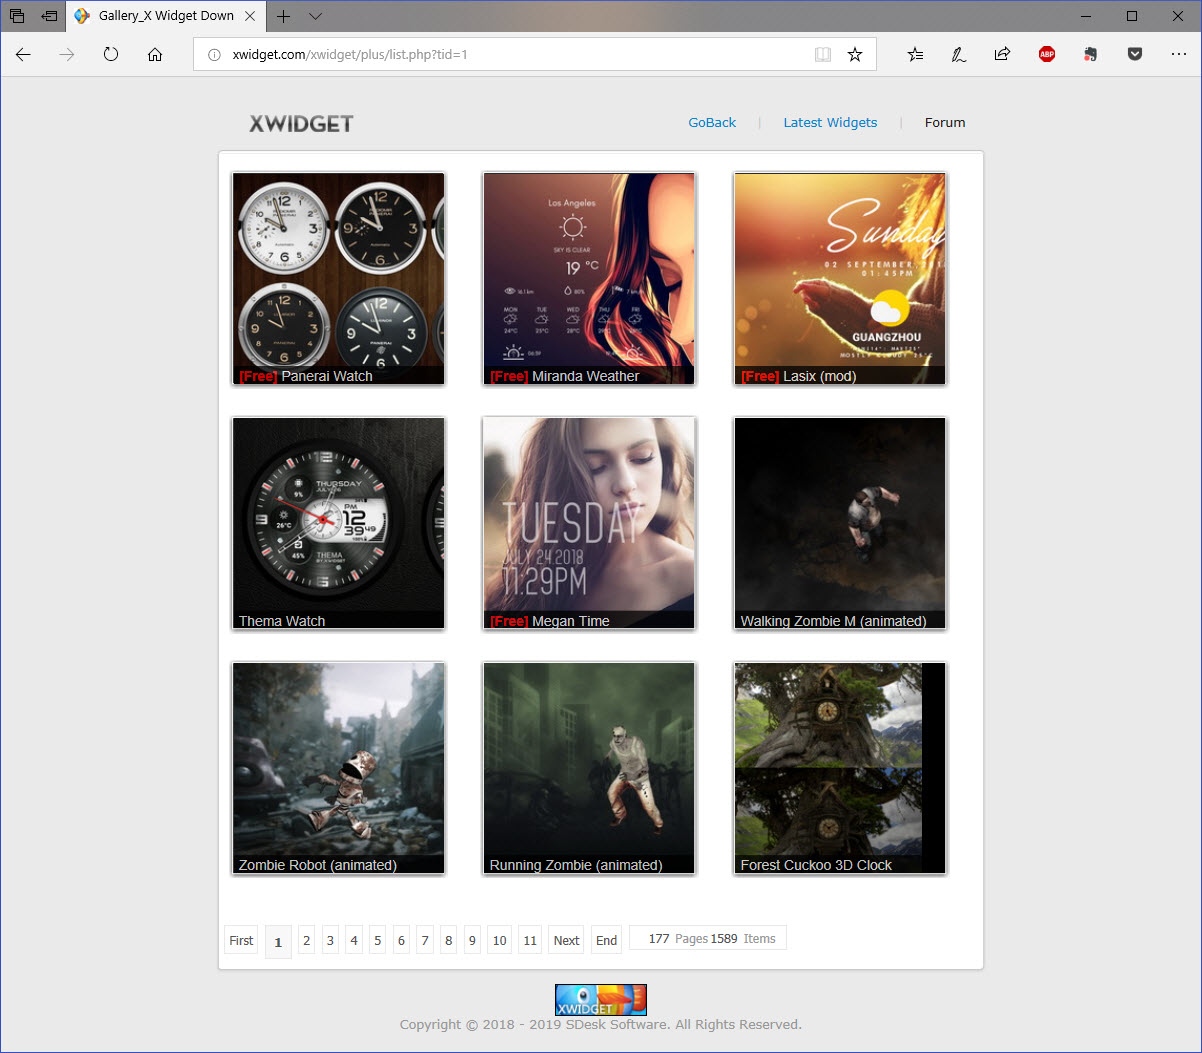
Task: Open the Zombie Robot widget thumbnail
Action: pyautogui.click(x=339, y=768)
